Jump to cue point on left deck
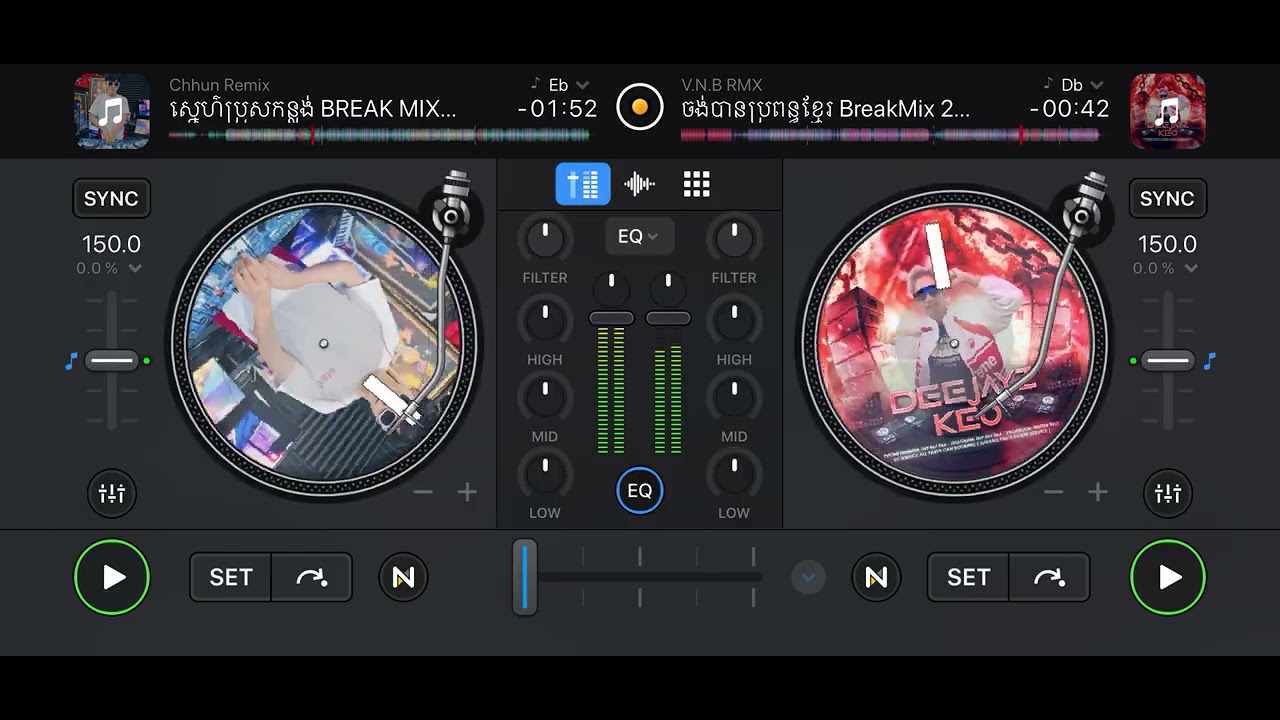This screenshot has width=1280, height=720. point(312,577)
